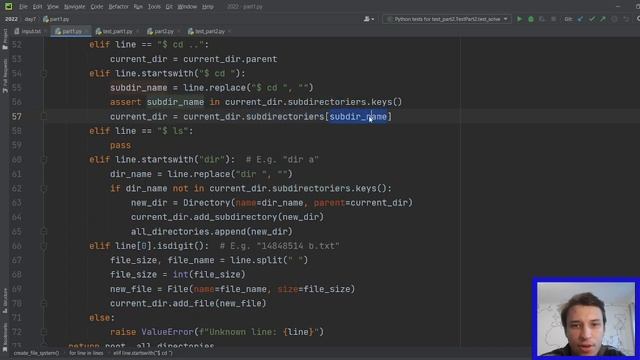Open the File menu
Image resolution: width=640 pixels, height=360 pixels.
(x=23, y=7)
